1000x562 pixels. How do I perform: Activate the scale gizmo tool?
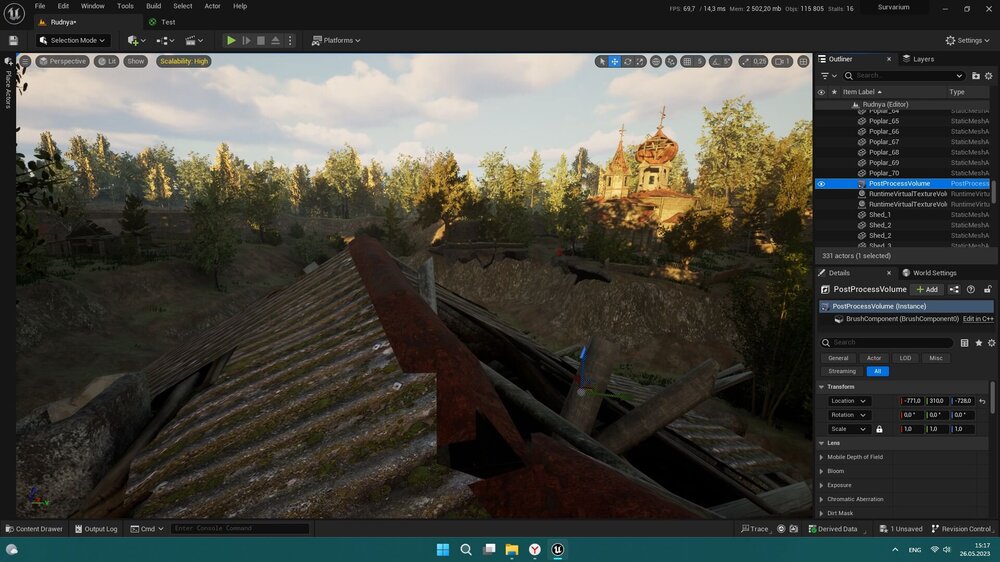[640, 61]
